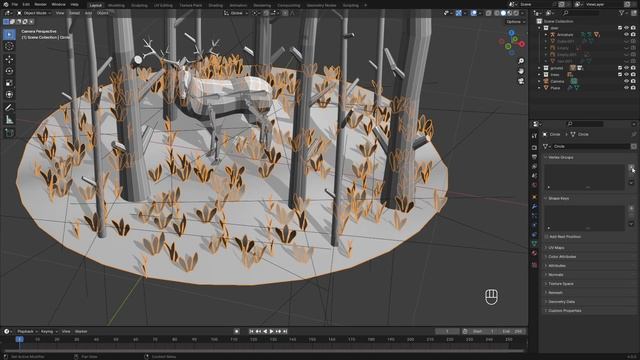Screen dimensions: 640x360
Task: Open the Material properties tab
Action: (534, 253)
